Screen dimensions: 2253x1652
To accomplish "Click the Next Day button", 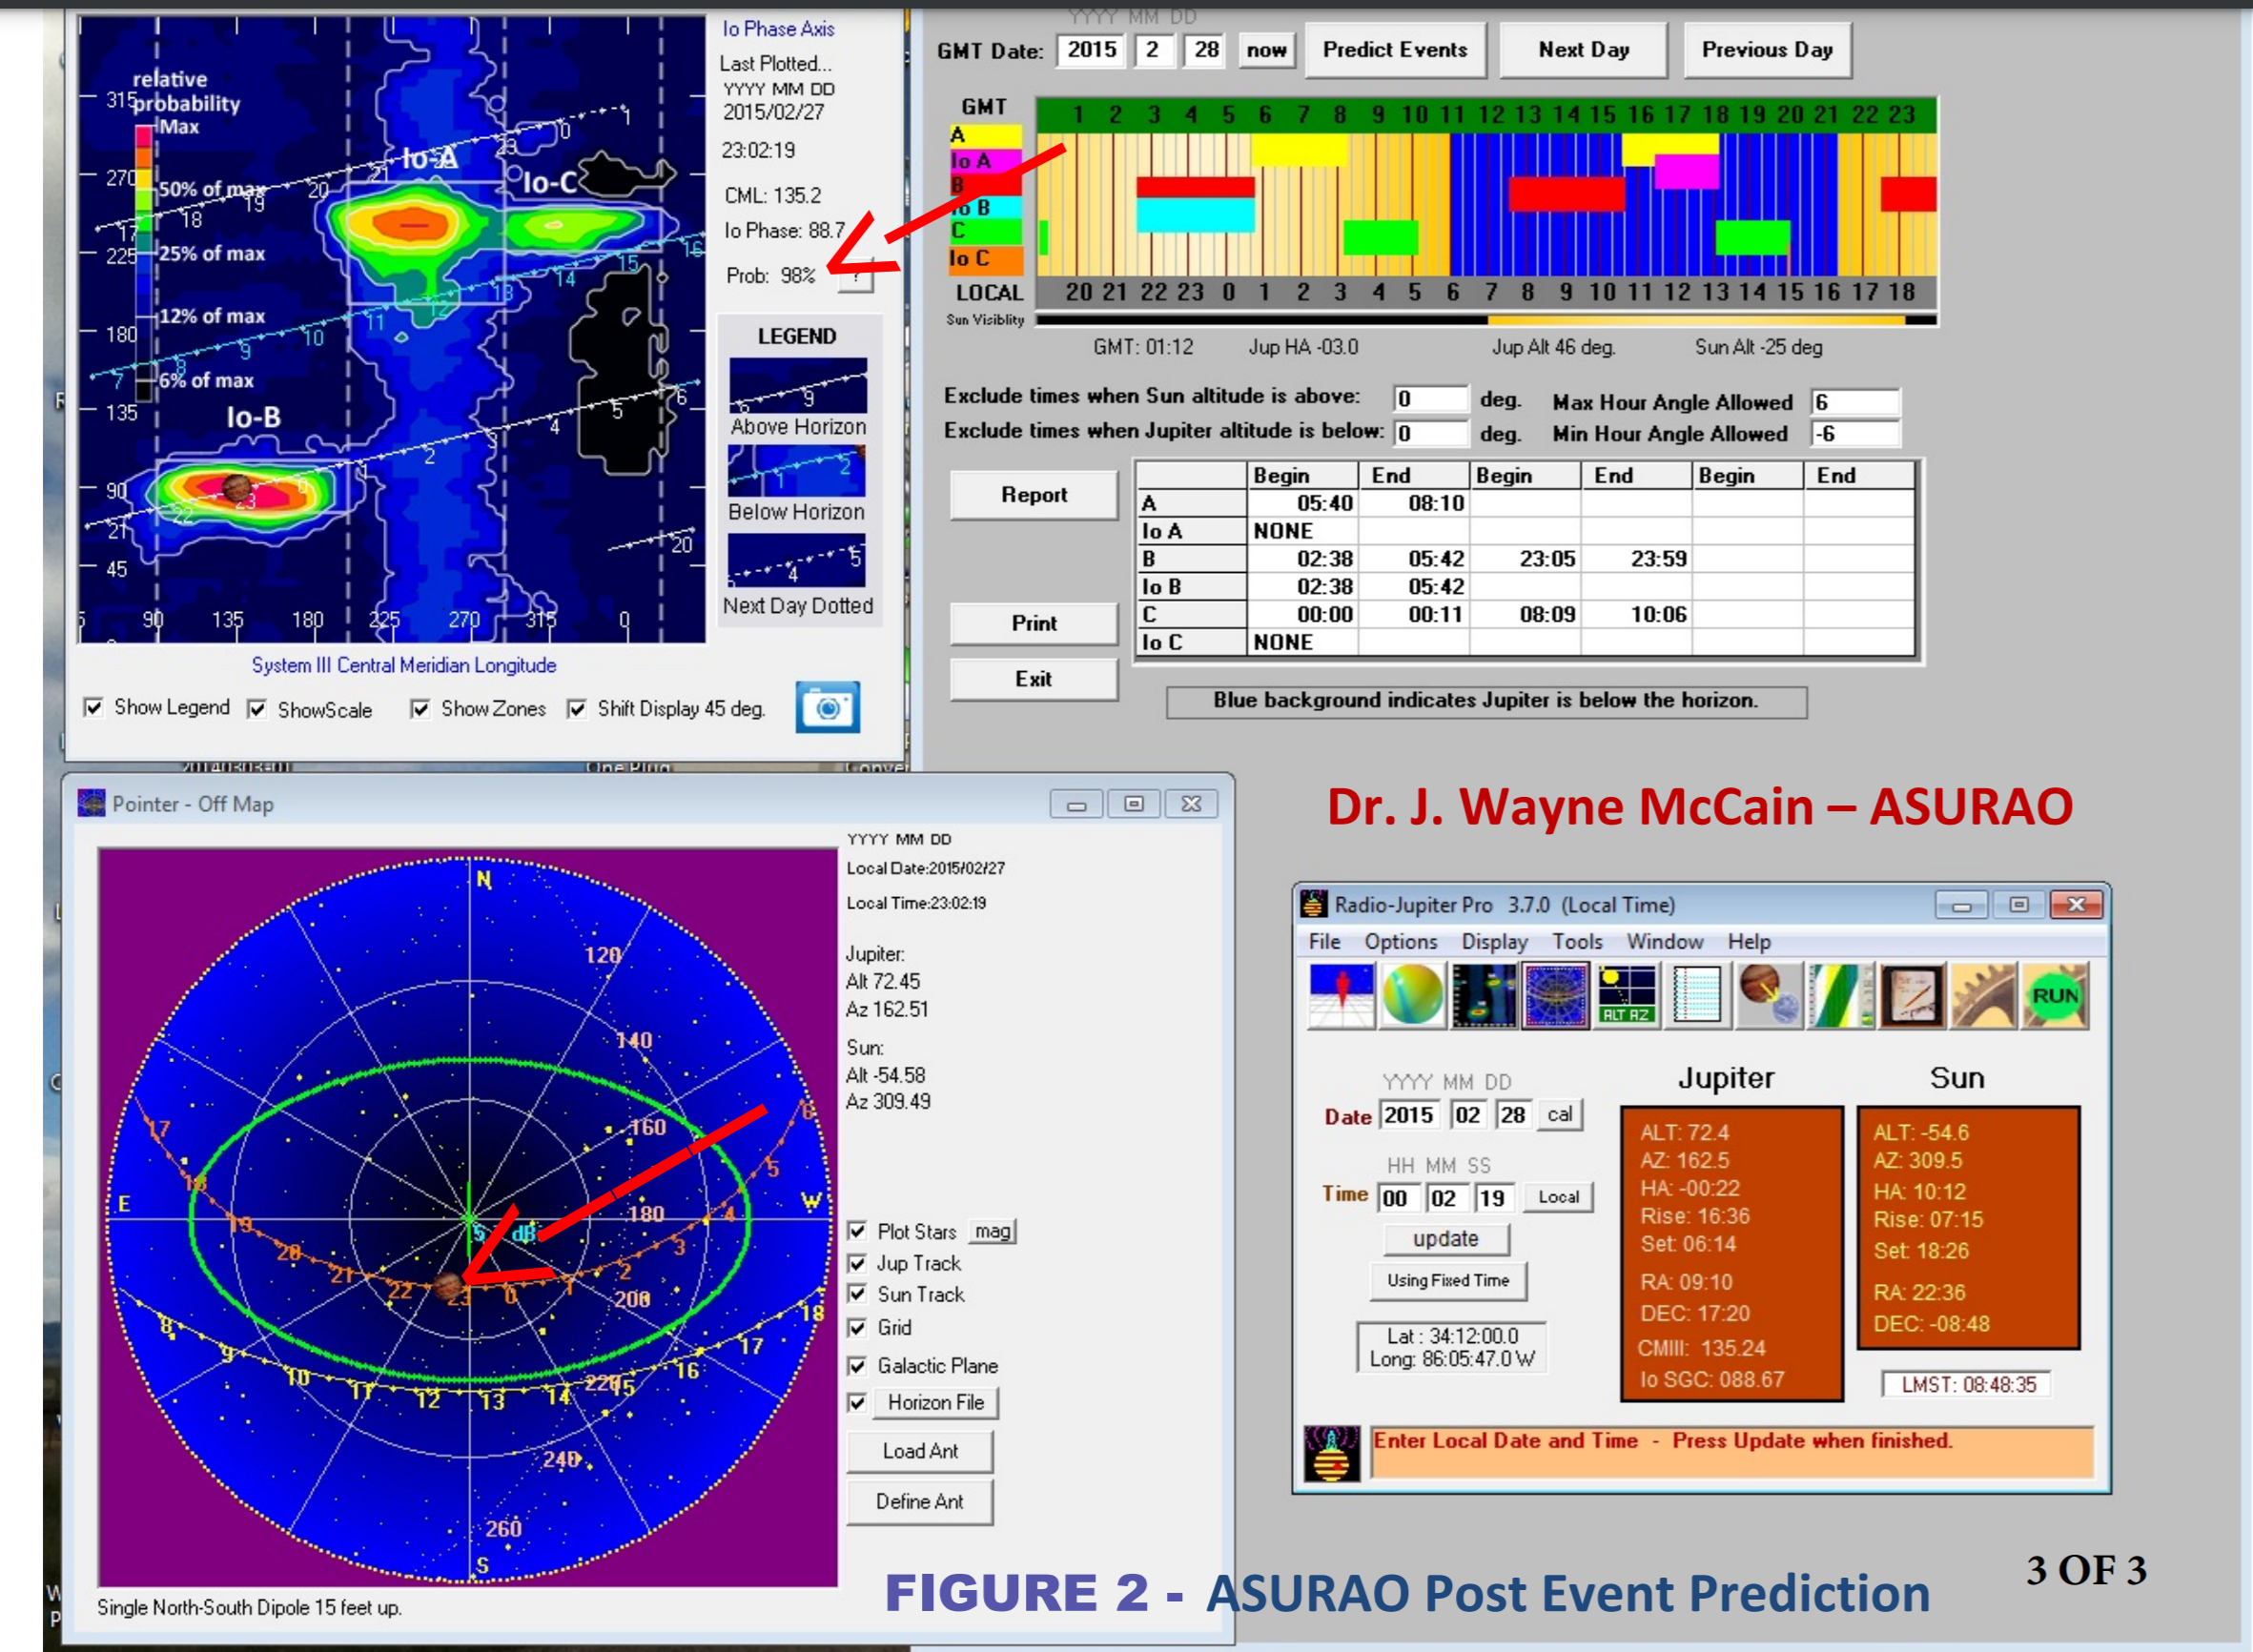I will tap(1583, 50).
